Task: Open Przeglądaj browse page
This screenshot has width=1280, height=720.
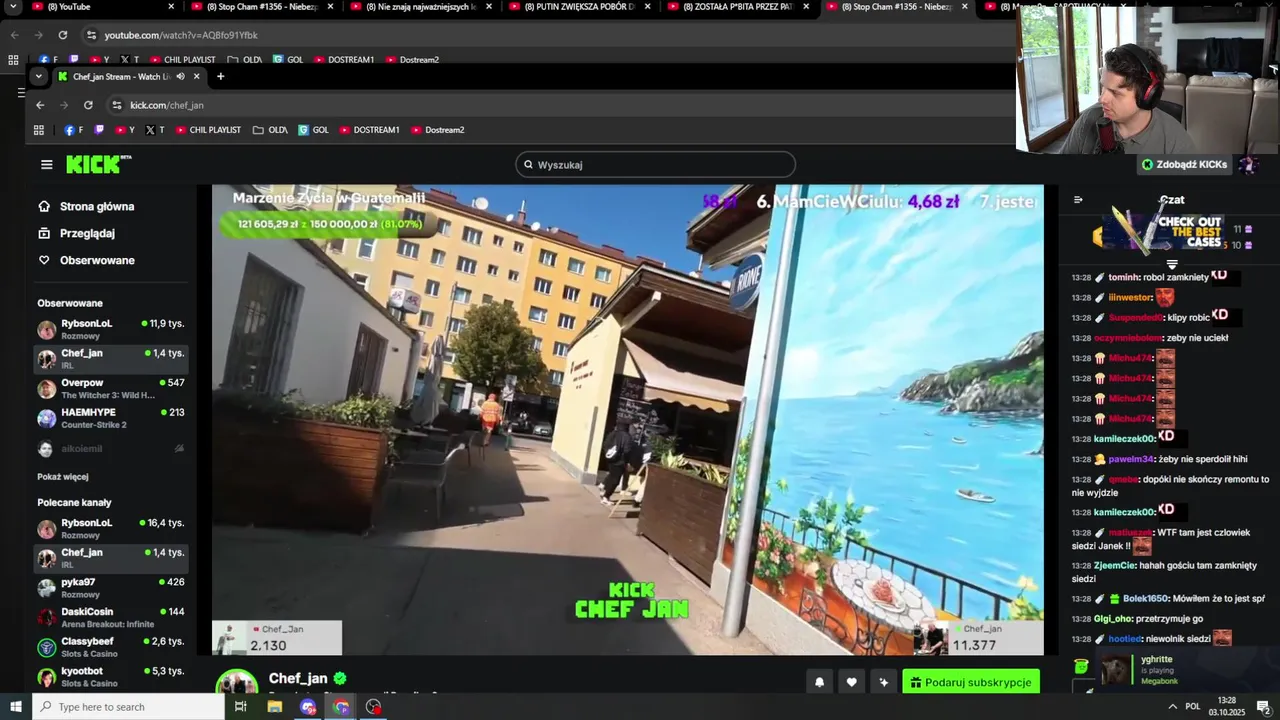Action: pyautogui.click(x=87, y=233)
